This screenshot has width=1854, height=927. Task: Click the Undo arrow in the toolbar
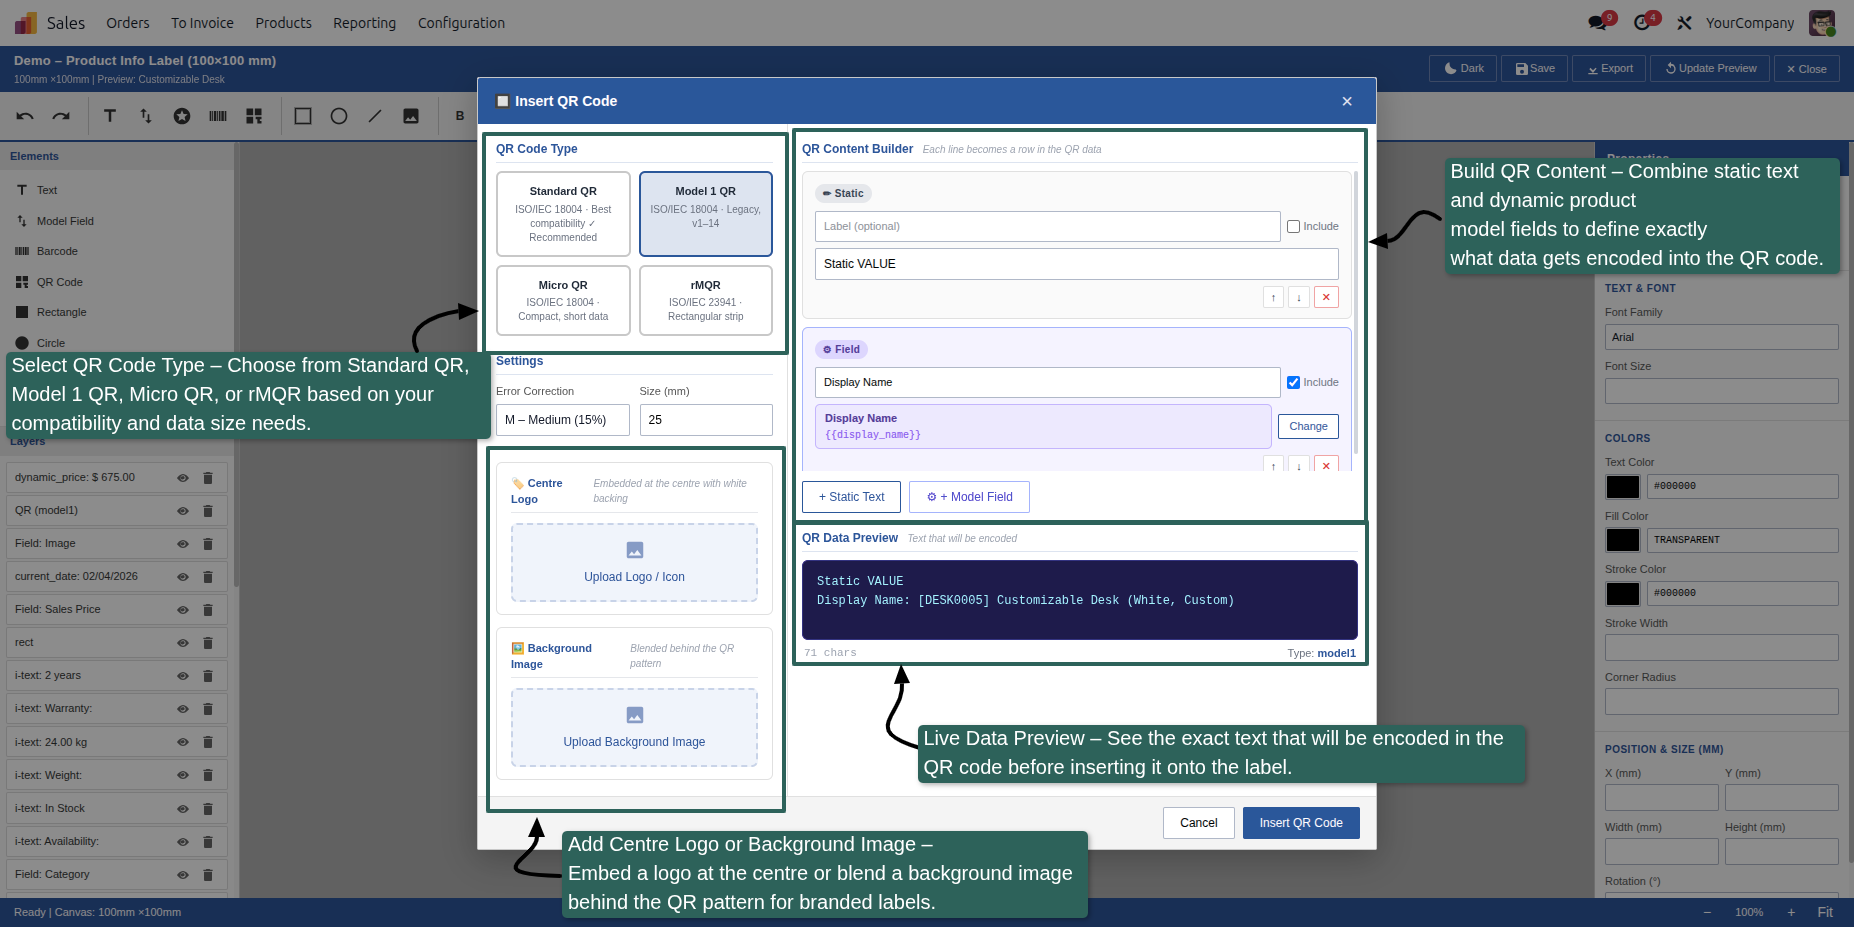tap(25, 116)
